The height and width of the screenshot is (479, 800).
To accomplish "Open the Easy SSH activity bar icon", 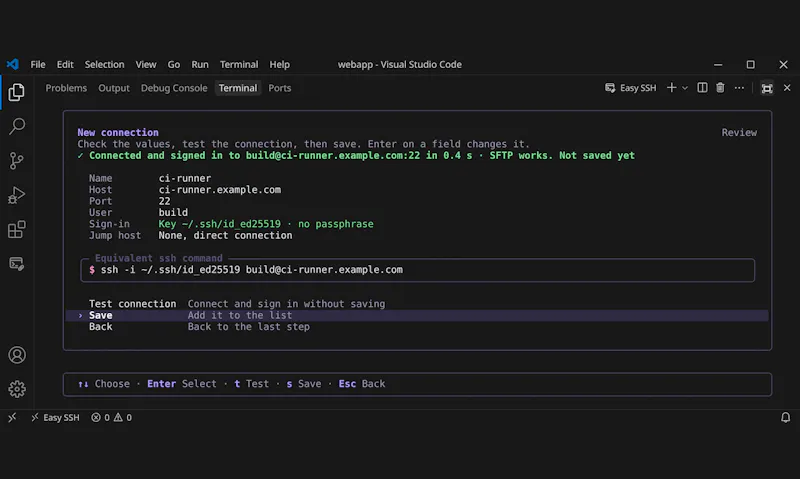I will [16, 263].
